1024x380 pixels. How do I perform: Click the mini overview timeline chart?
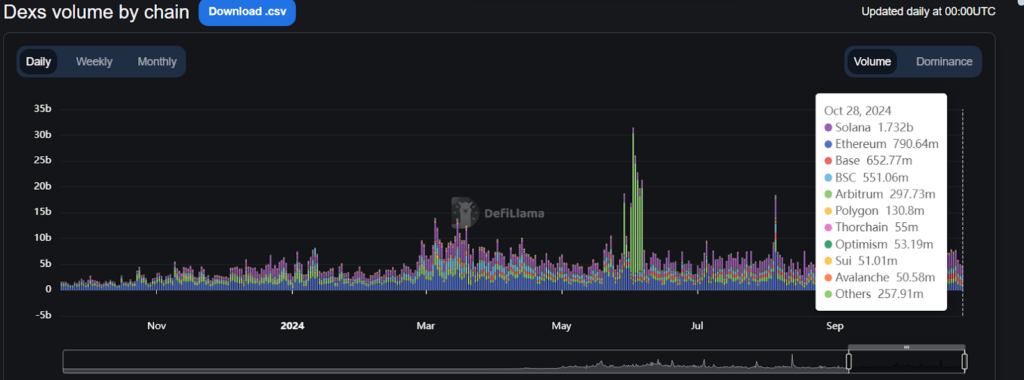514,361
